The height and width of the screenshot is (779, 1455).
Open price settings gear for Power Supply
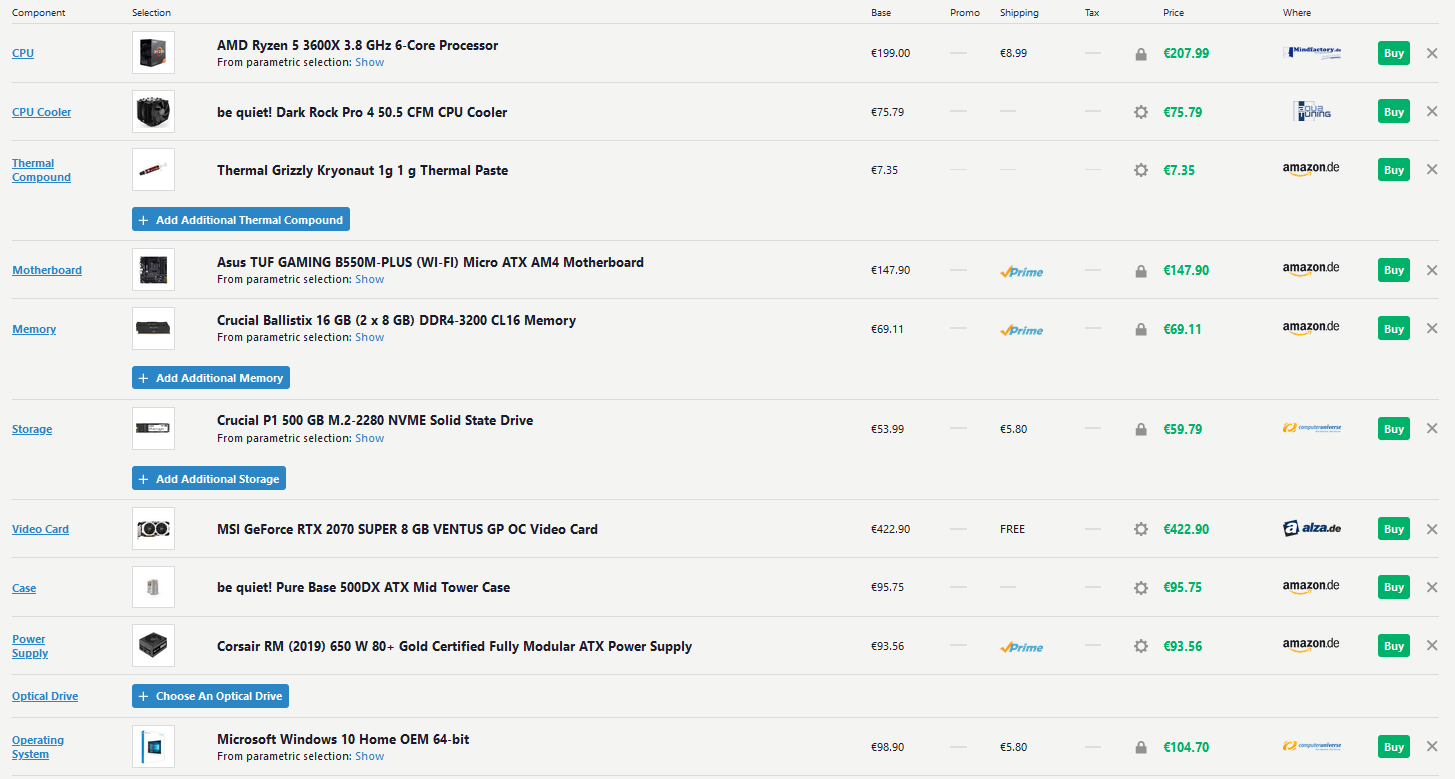pyautogui.click(x=1141, y=646)
